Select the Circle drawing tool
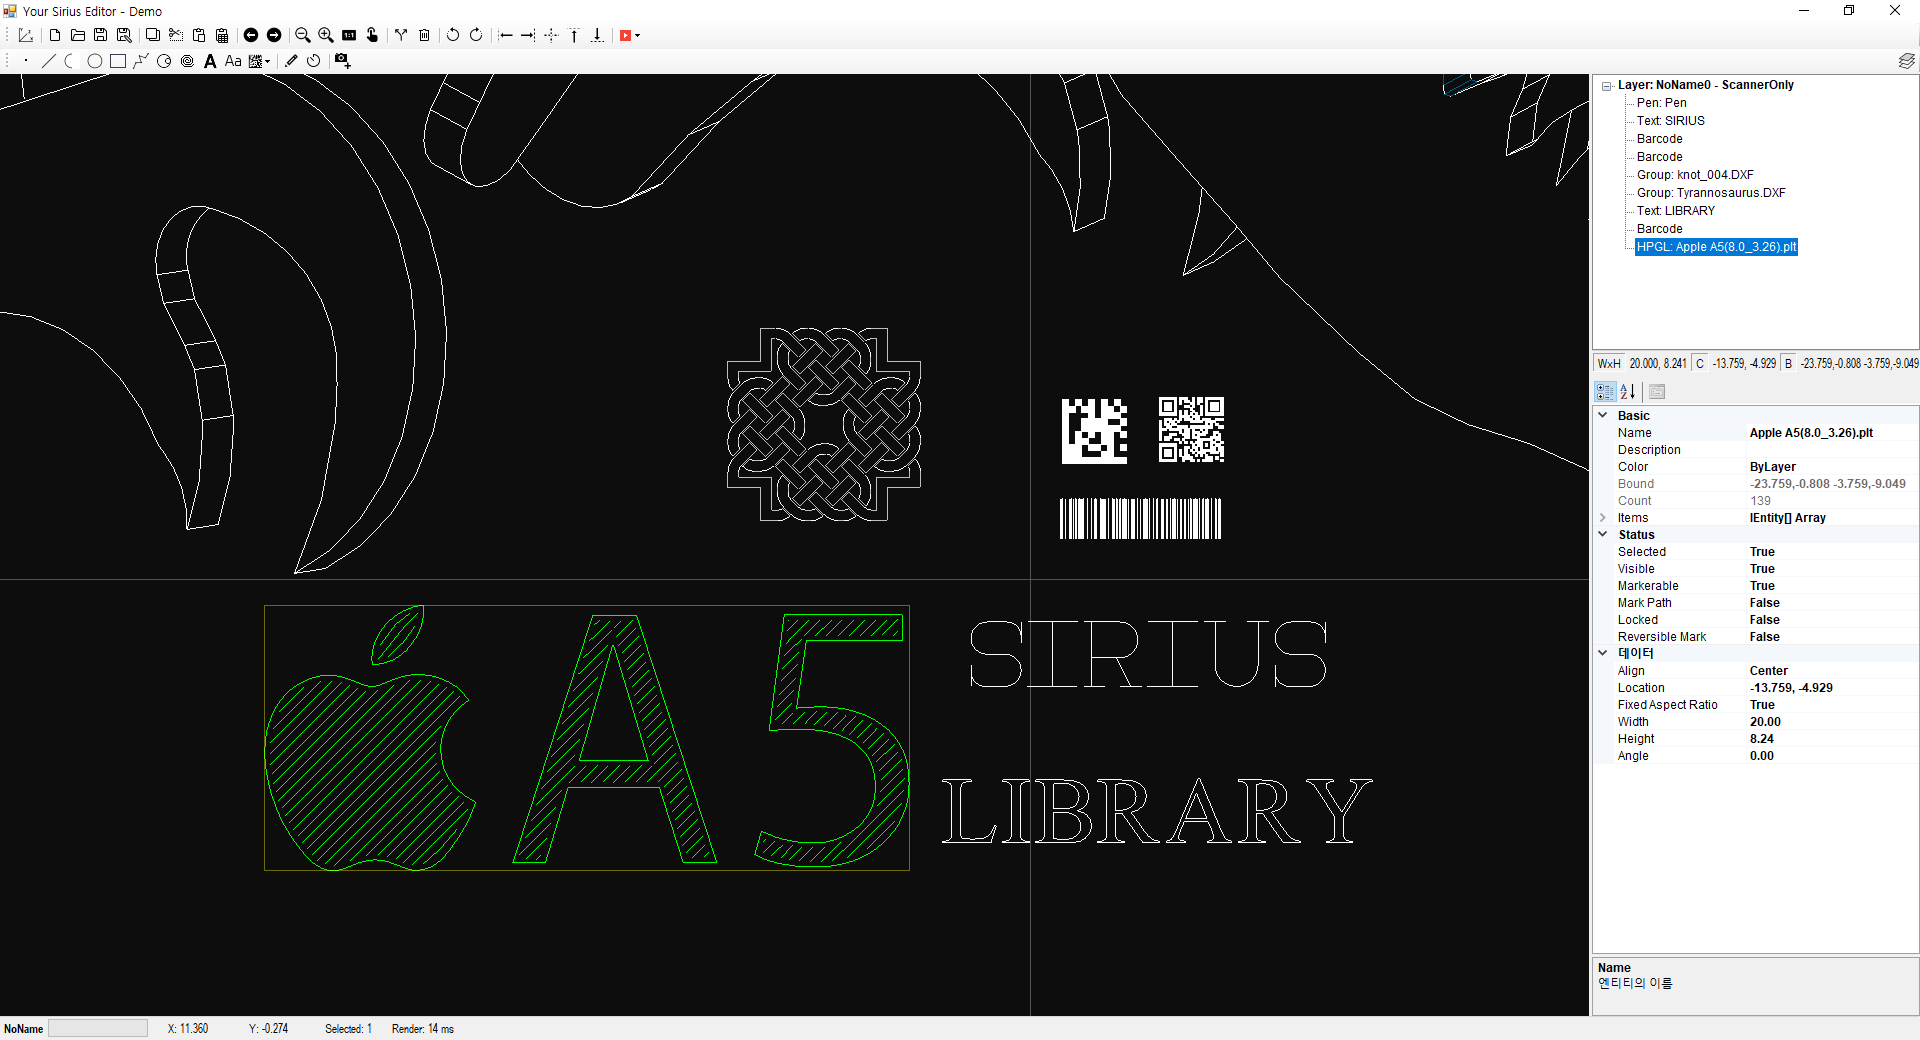 (x=94, y=61)
